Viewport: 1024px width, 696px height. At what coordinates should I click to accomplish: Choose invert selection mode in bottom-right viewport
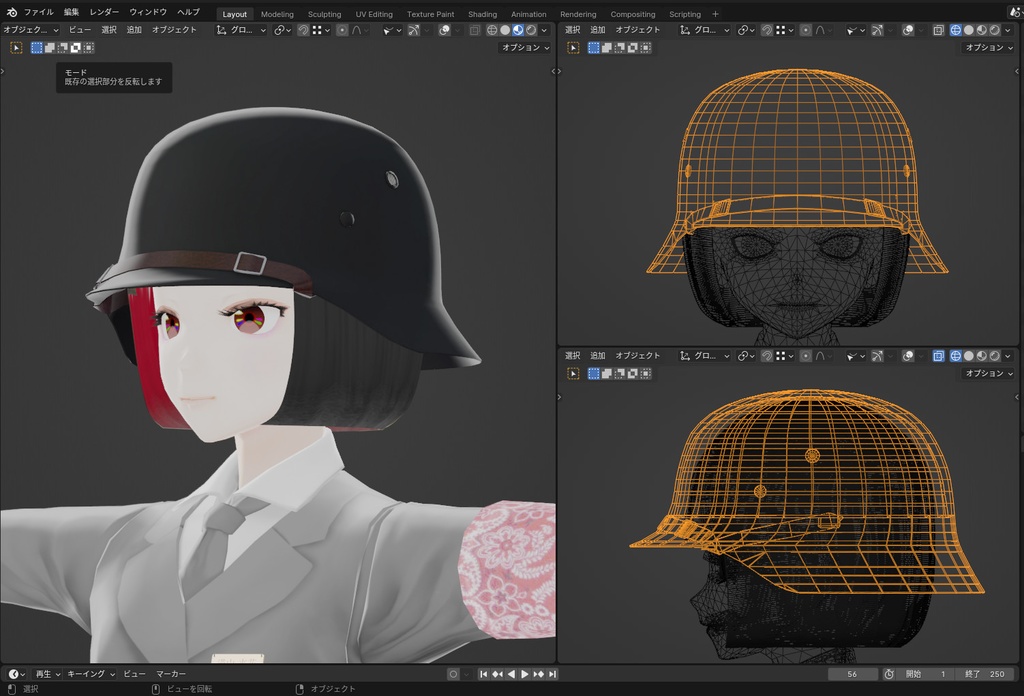point(633,373)
